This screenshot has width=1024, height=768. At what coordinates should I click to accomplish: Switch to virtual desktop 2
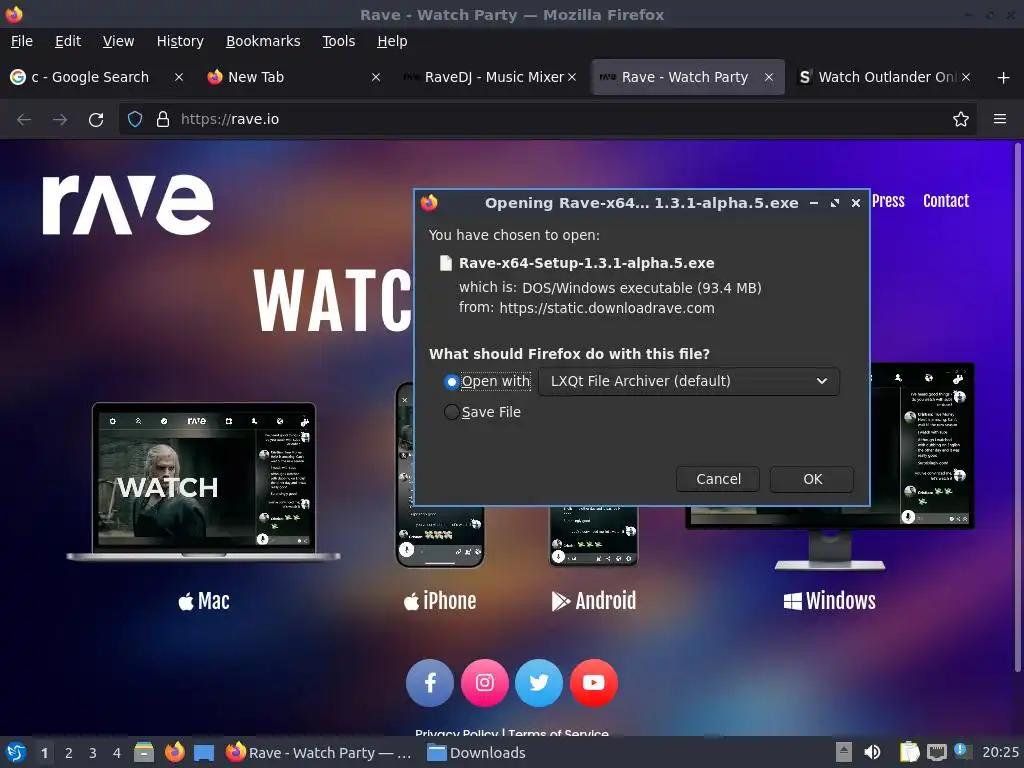click(69, 753)
